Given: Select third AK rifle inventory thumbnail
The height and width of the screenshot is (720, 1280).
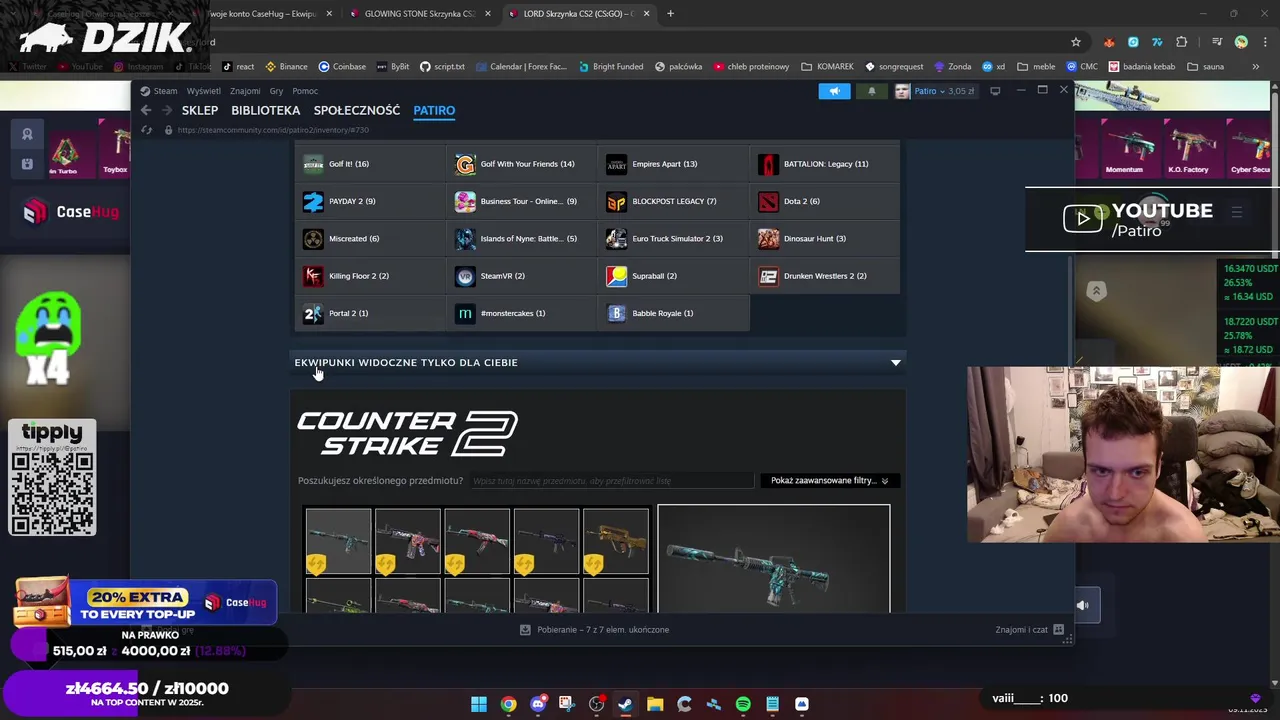Looking at the screenshot, I should click(477, 541).
